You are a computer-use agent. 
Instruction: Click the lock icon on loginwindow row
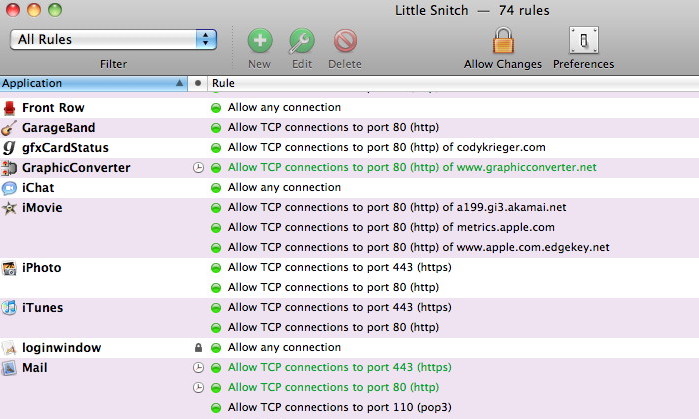pos(198,347)
